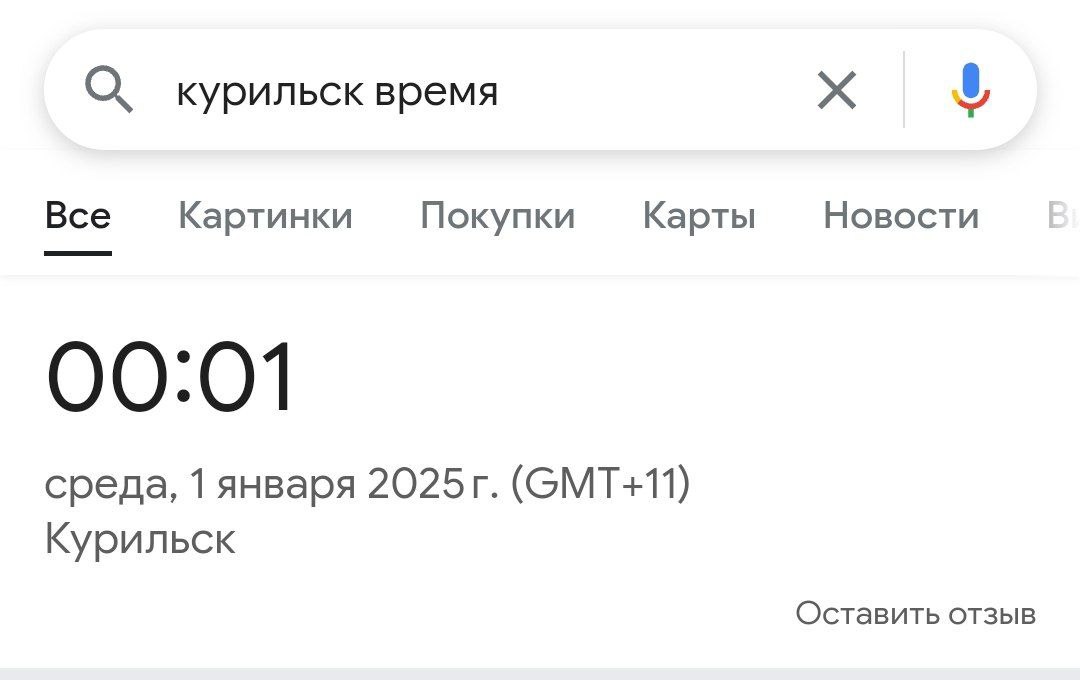This screenshot has width=1080, height=680.
Task: Open the 'Покупки' tab
Action: (x=498, y=215)
